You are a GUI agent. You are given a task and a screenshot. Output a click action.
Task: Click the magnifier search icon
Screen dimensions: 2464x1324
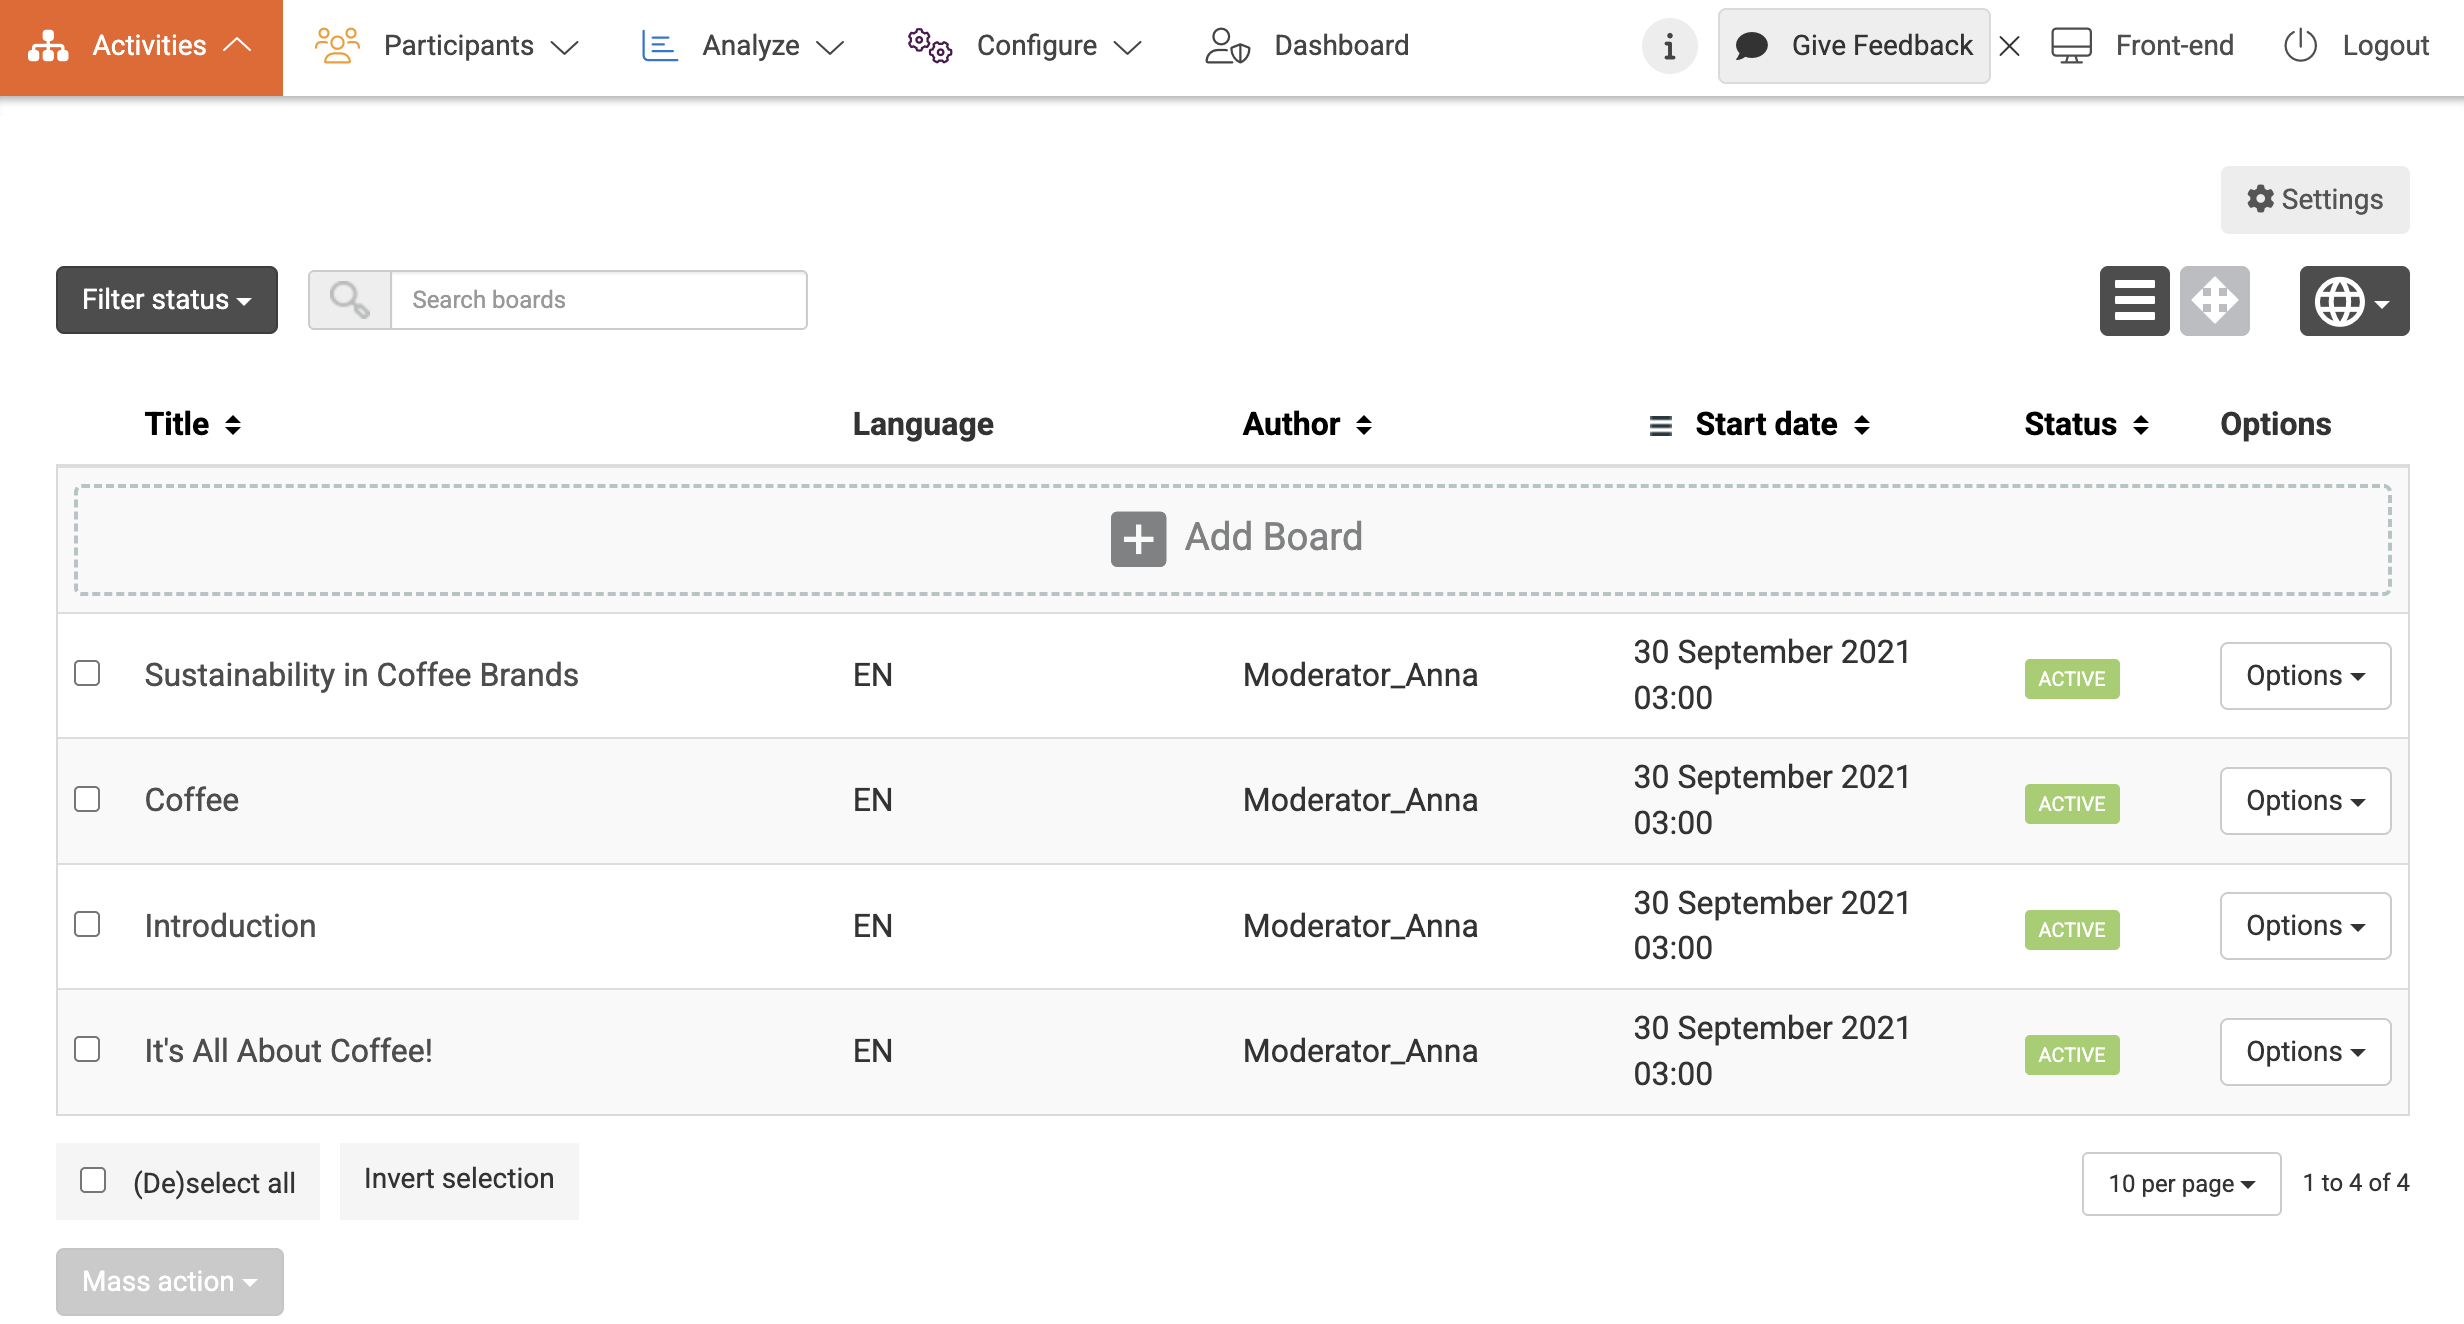tap(349, 300)
